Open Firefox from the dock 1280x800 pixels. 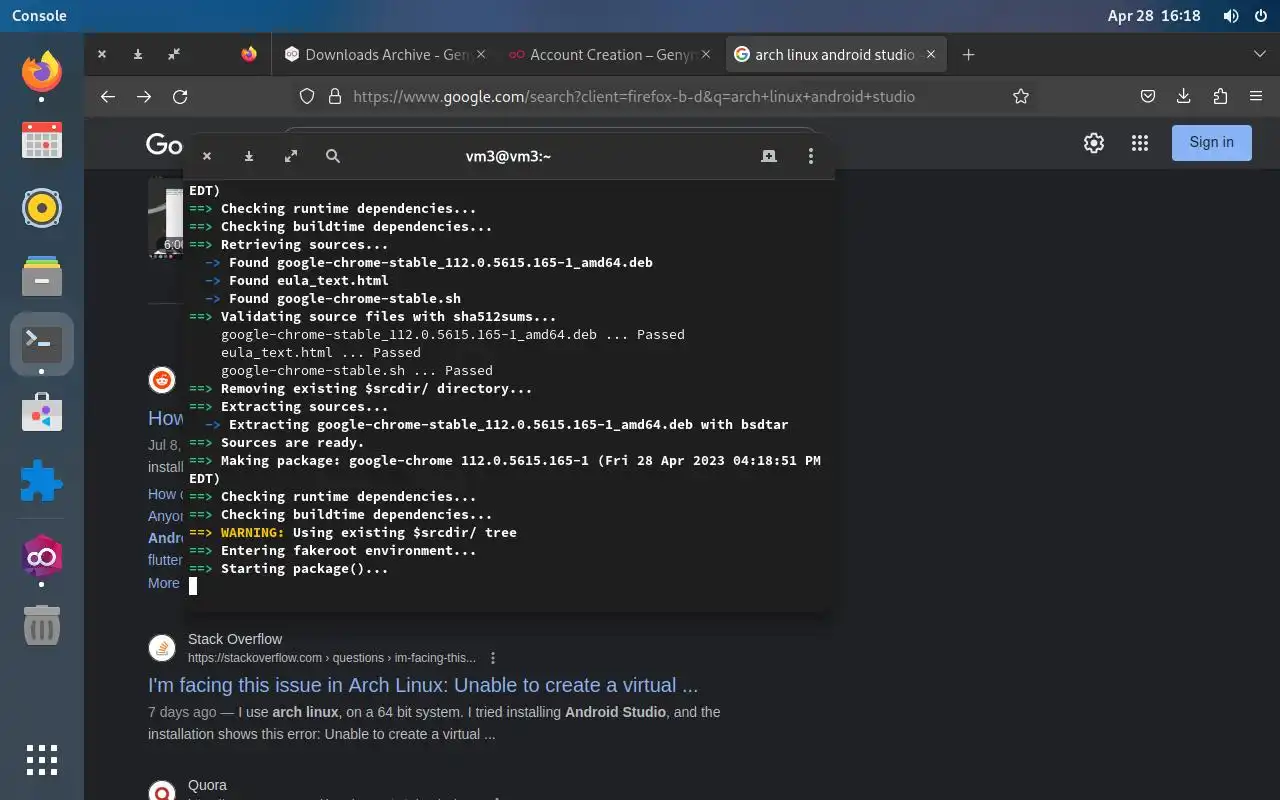(42, 71)
